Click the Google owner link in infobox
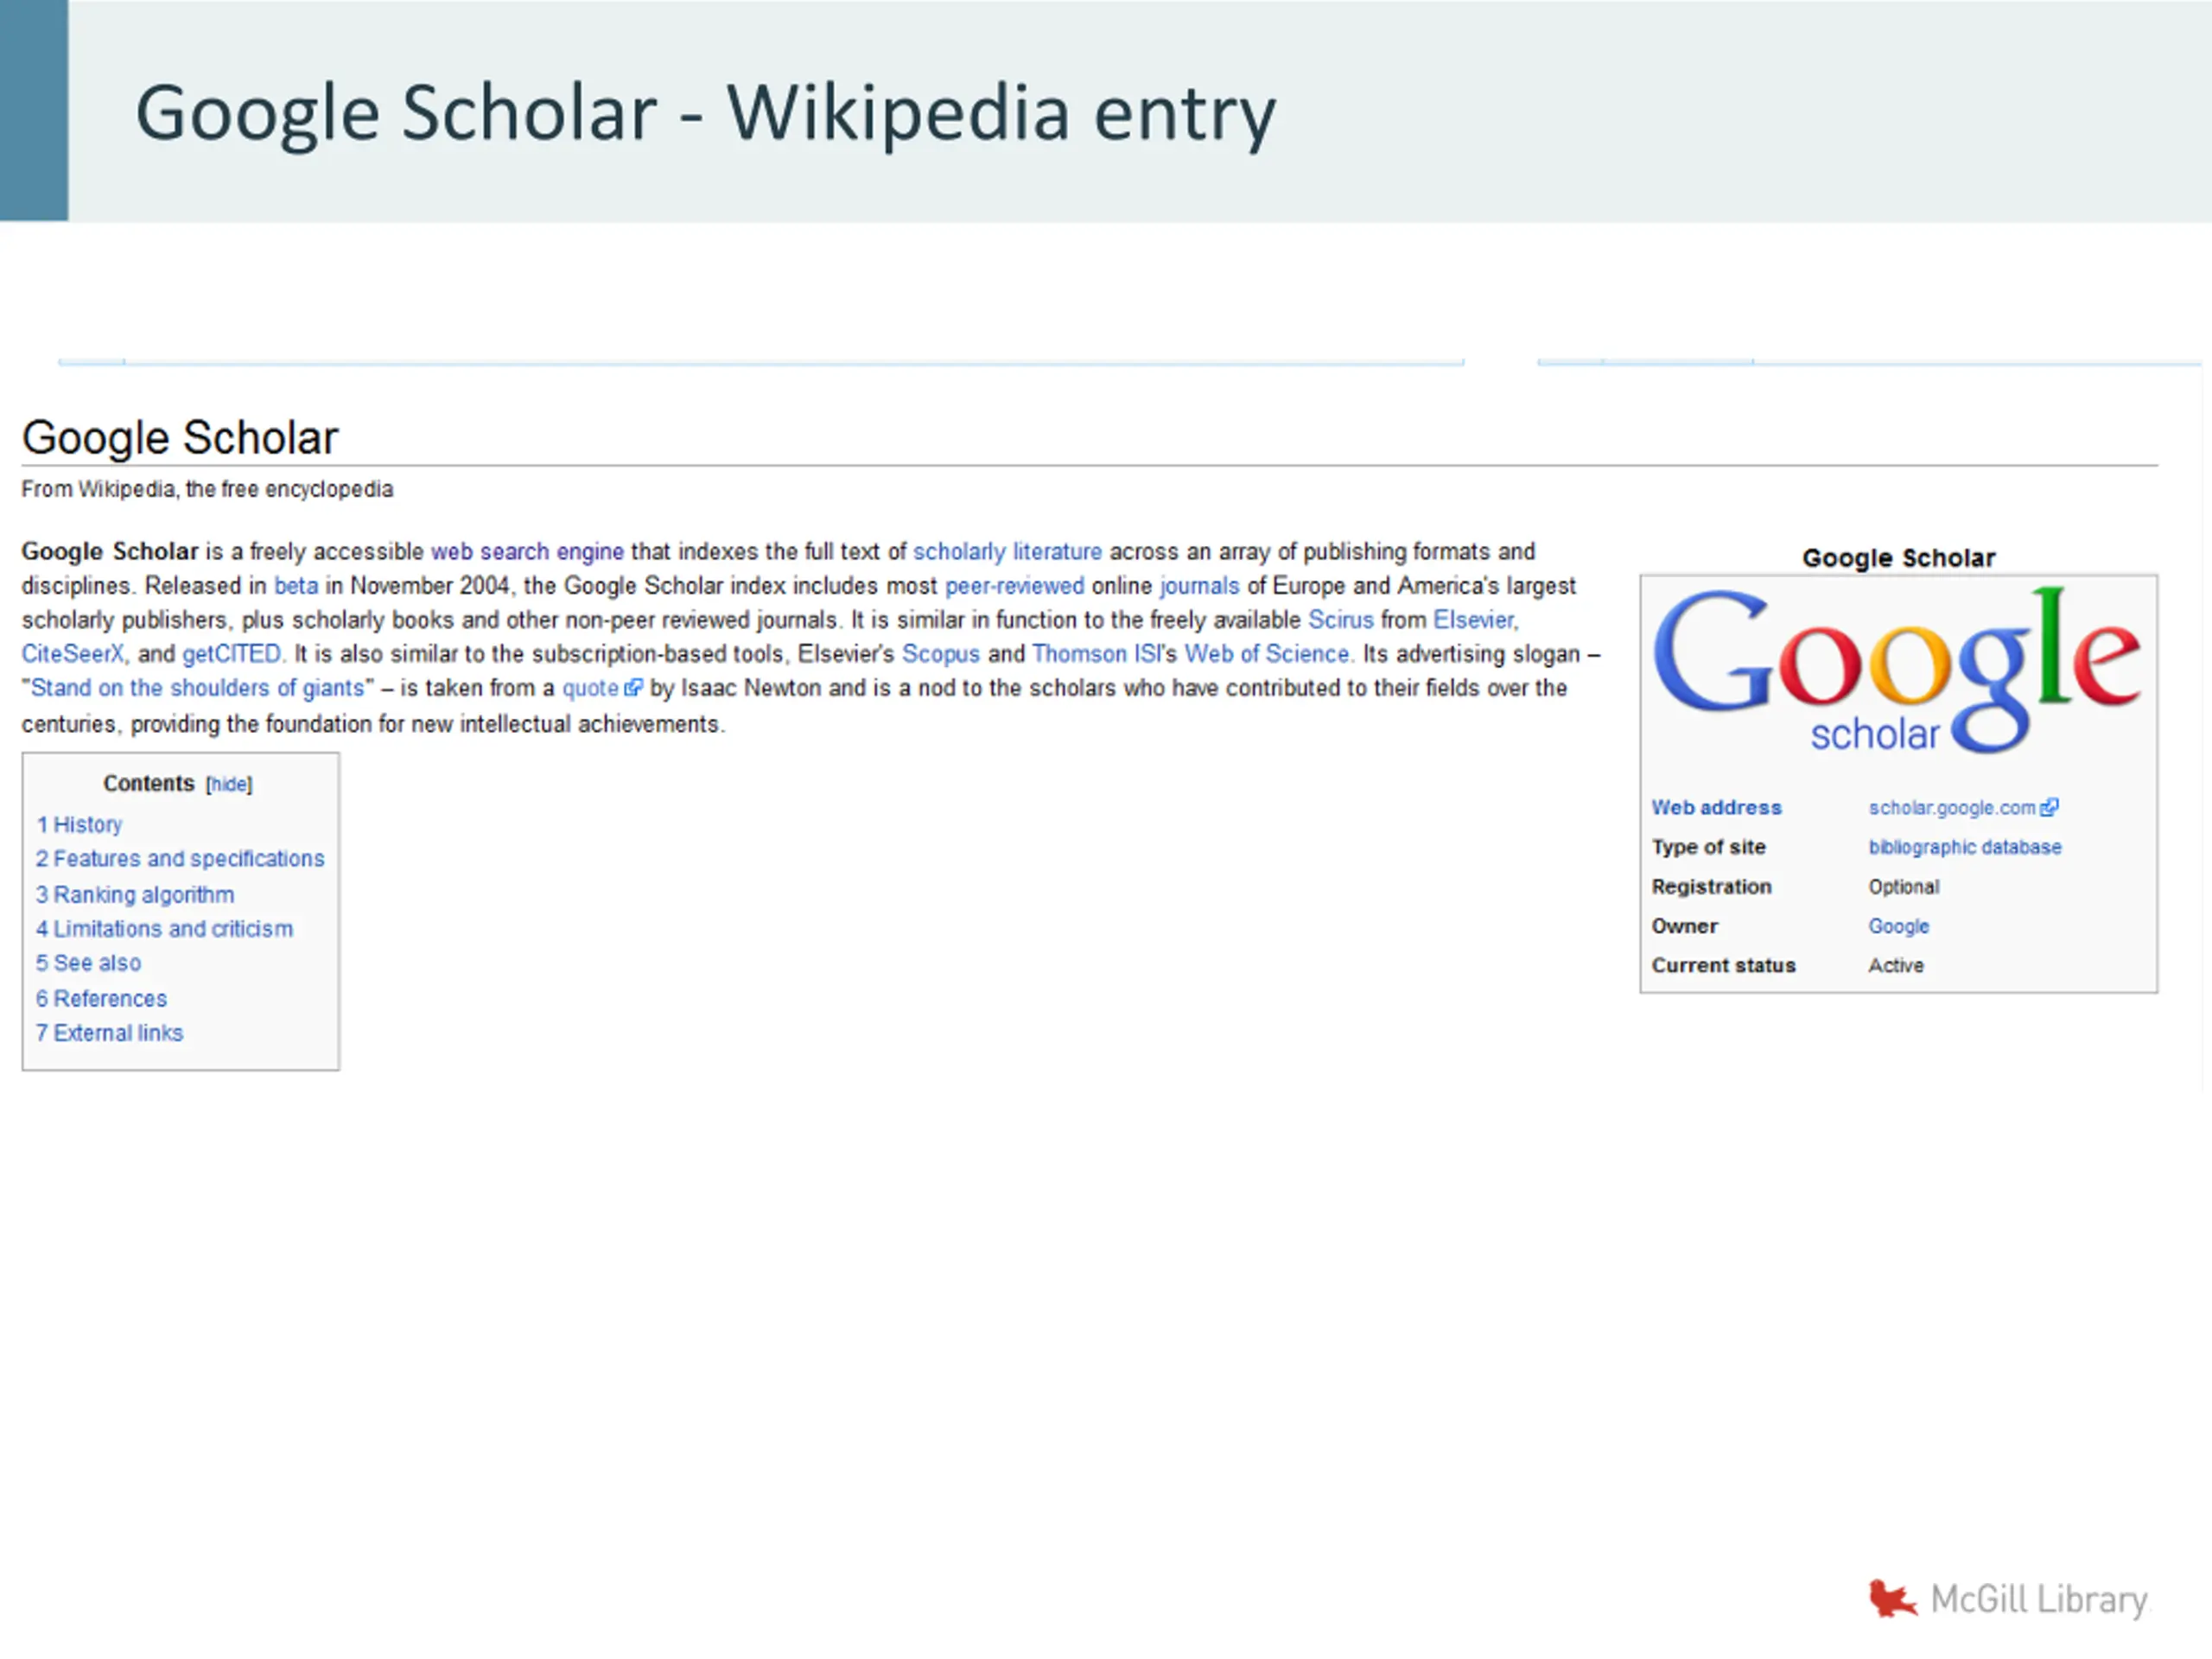 (x=1898, y=926)
